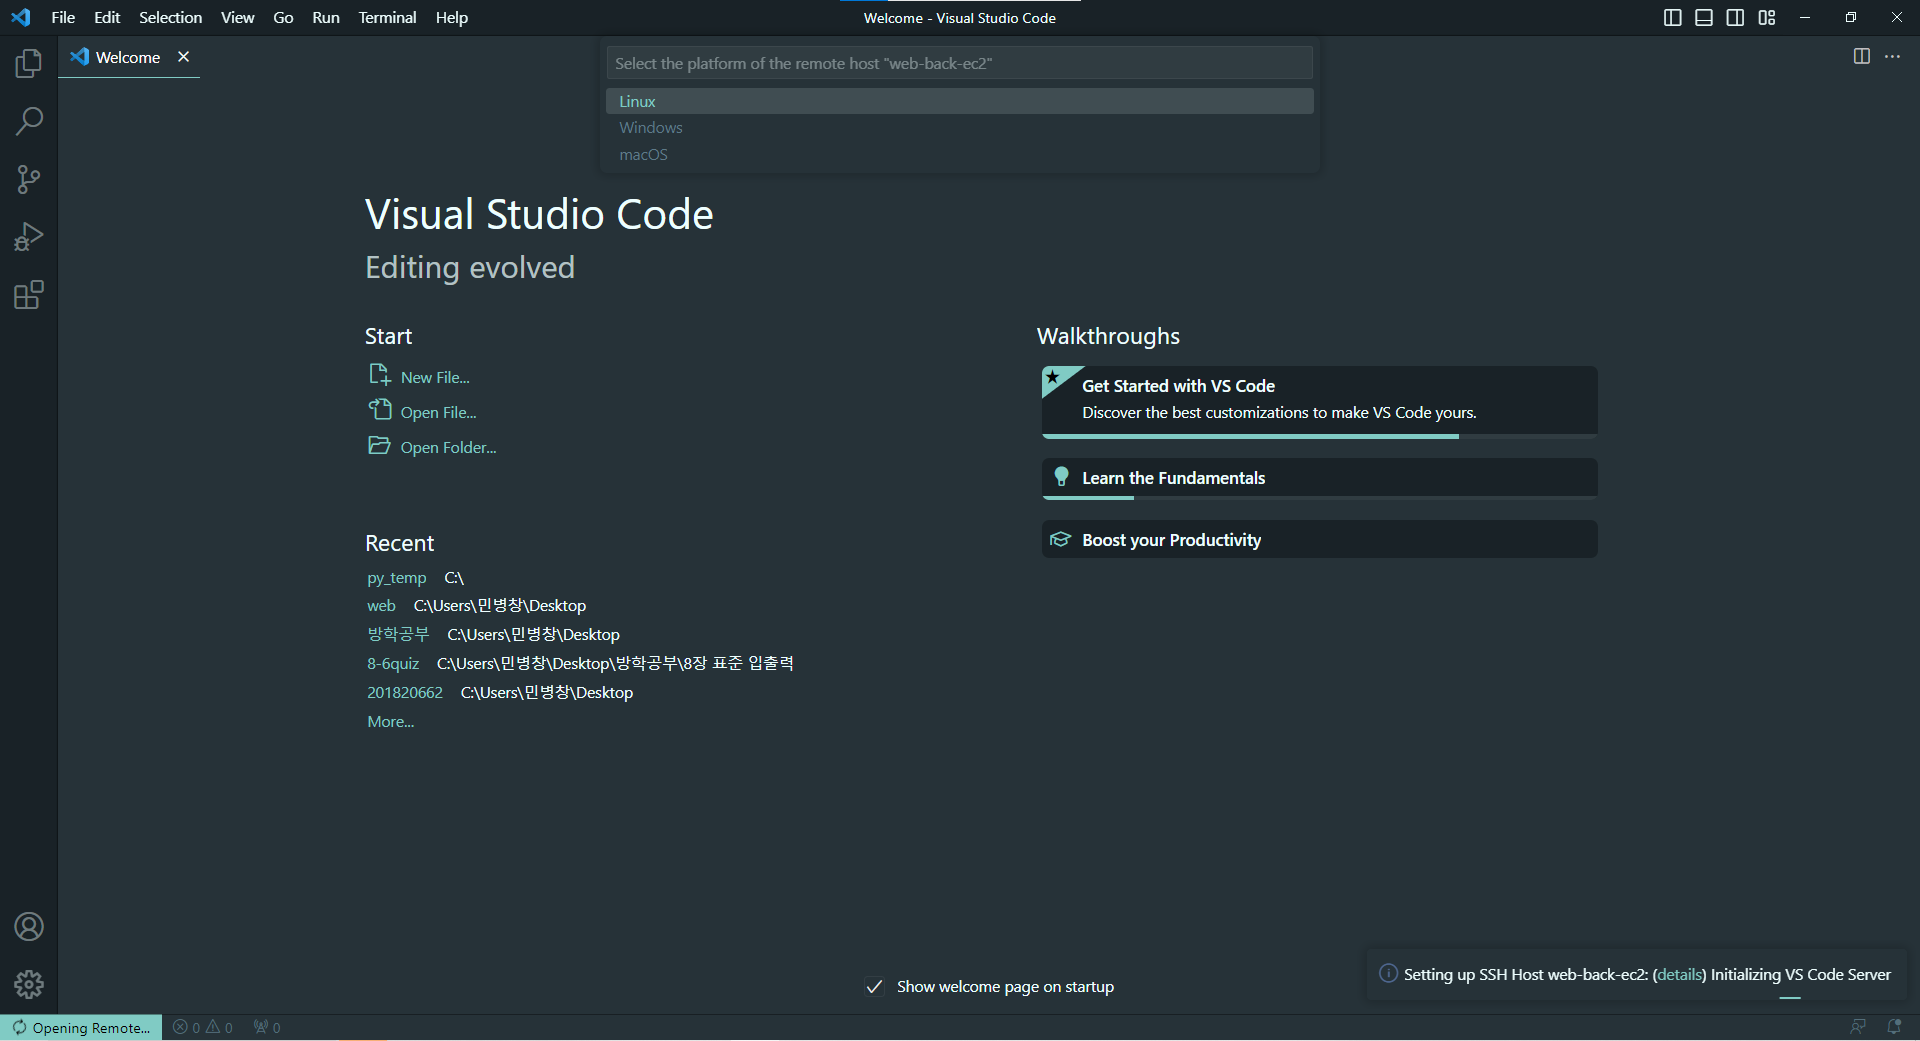Image resolution: width=1920 pixels, height=1041 pixels.
Task: Click Open Folder... link
Action: coord(448,447)
